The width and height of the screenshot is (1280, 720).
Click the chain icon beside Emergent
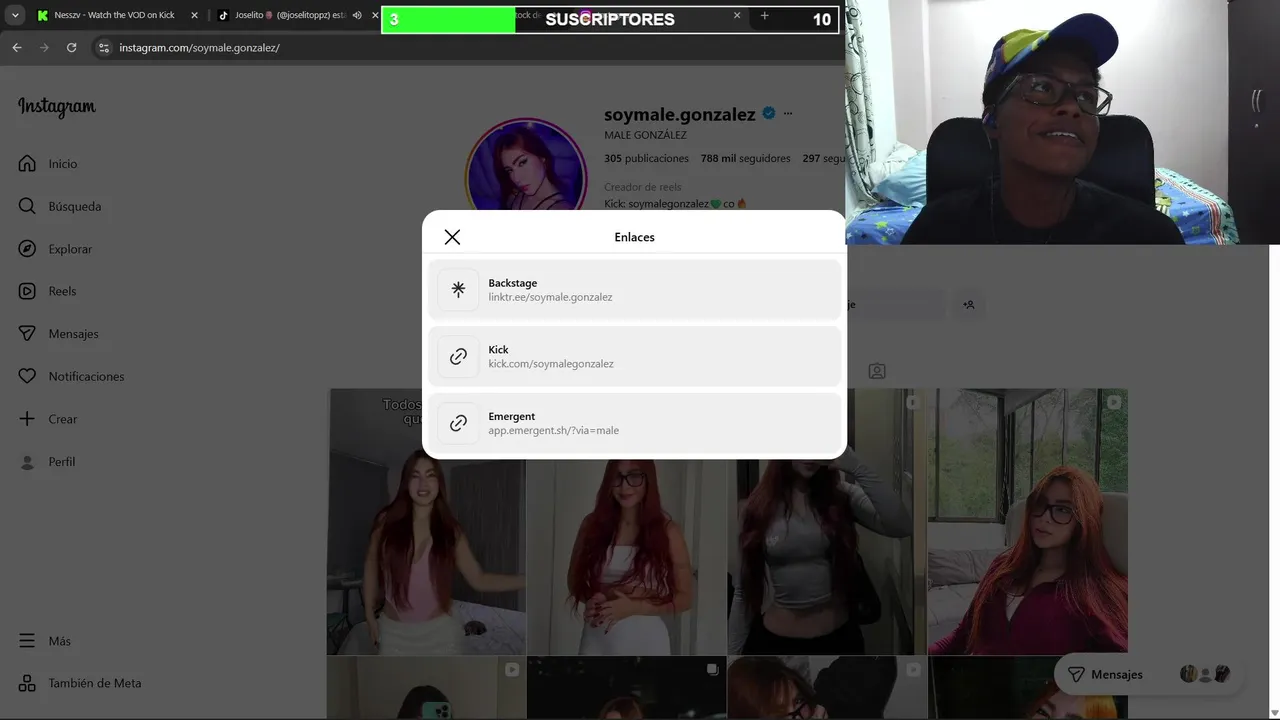[x=458, y=423]
